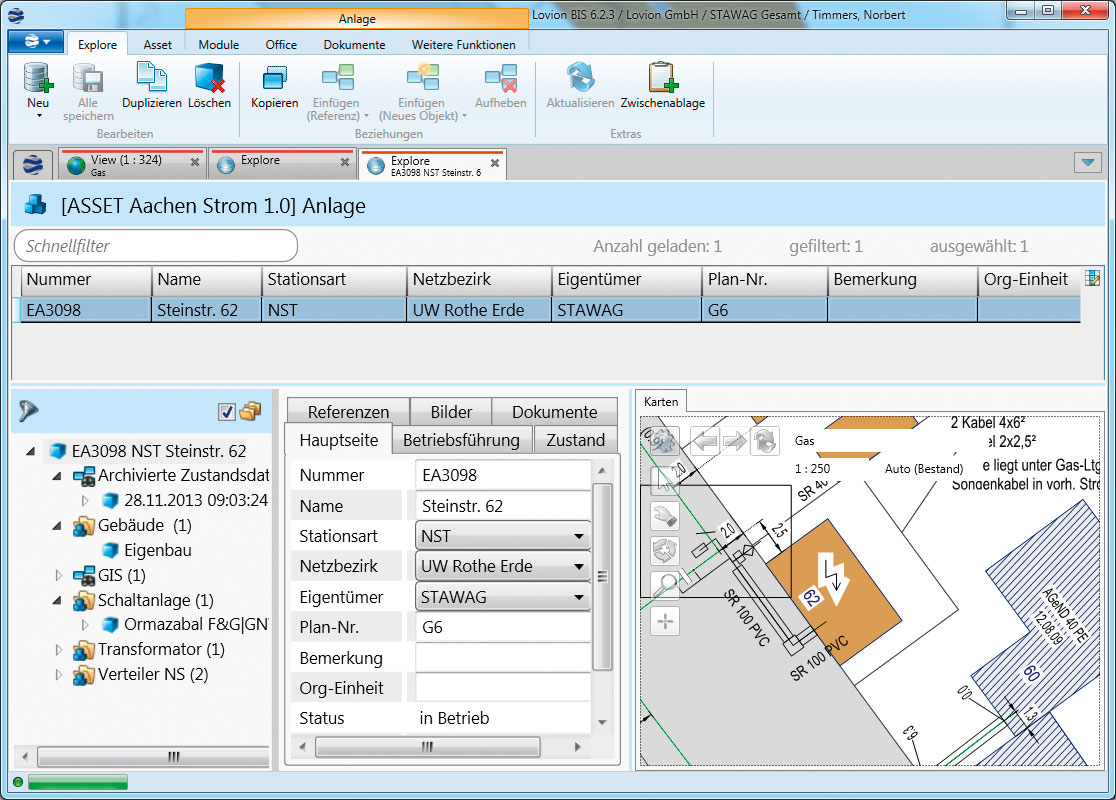Click the folders icon above the tree
This screenshot has height=800, width=1116.
[251, 411]
